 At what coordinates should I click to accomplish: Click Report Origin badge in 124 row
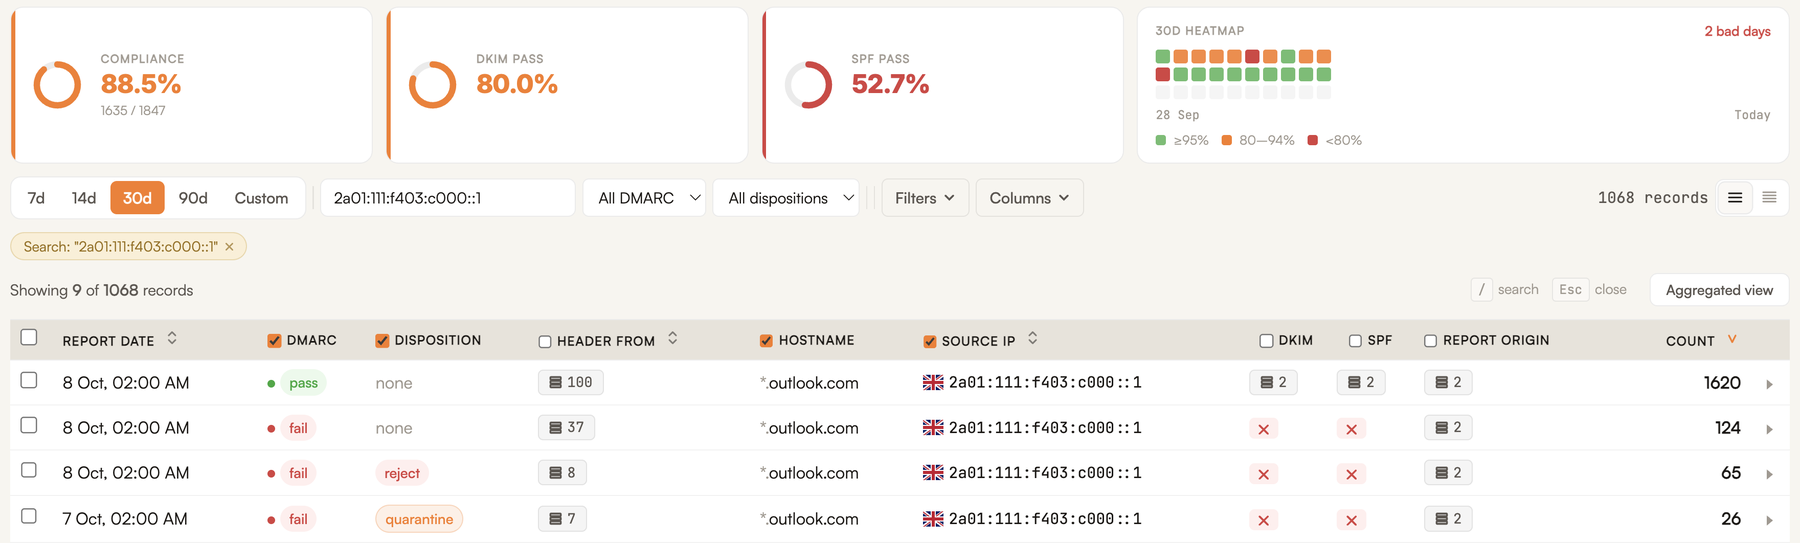pos(1448,427)
